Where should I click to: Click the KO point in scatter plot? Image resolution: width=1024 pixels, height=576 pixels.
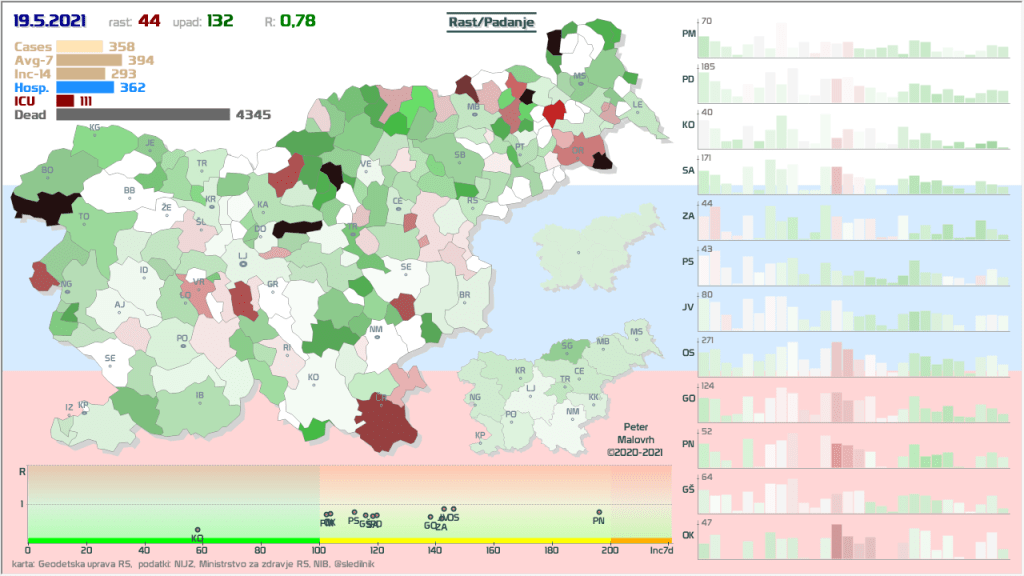(198, 531)
